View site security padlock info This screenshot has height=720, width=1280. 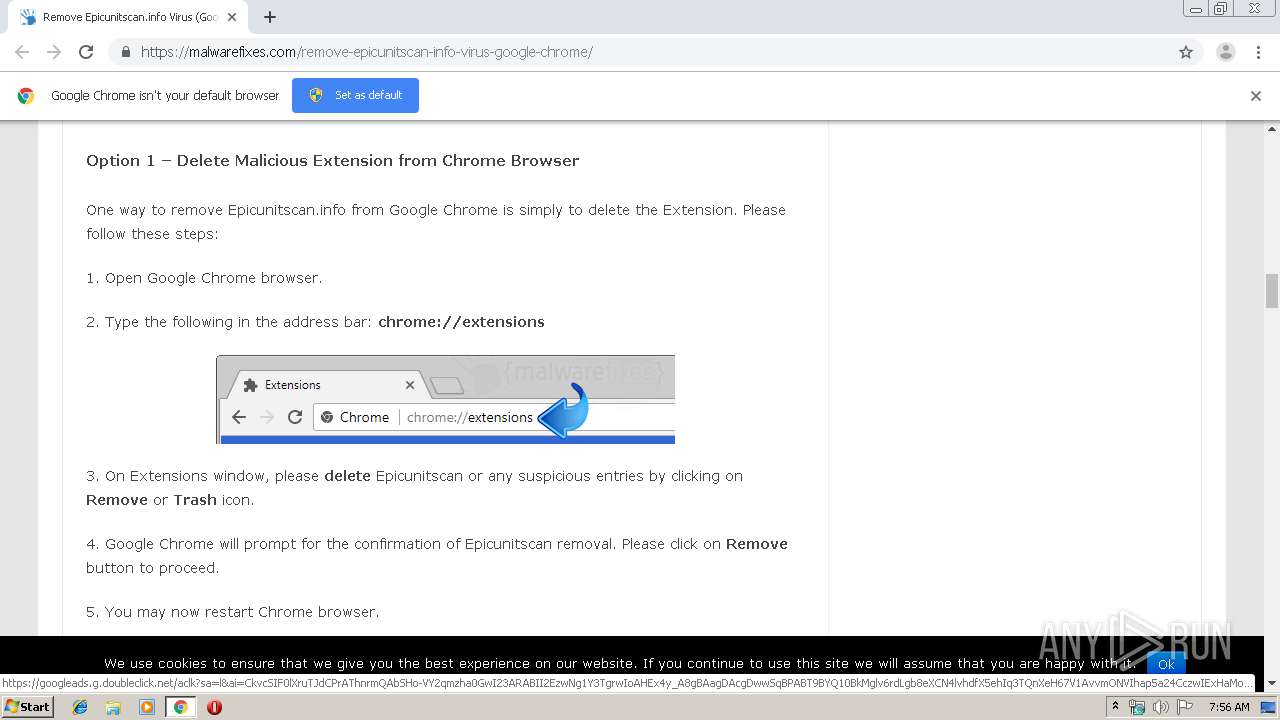[126, 52]
